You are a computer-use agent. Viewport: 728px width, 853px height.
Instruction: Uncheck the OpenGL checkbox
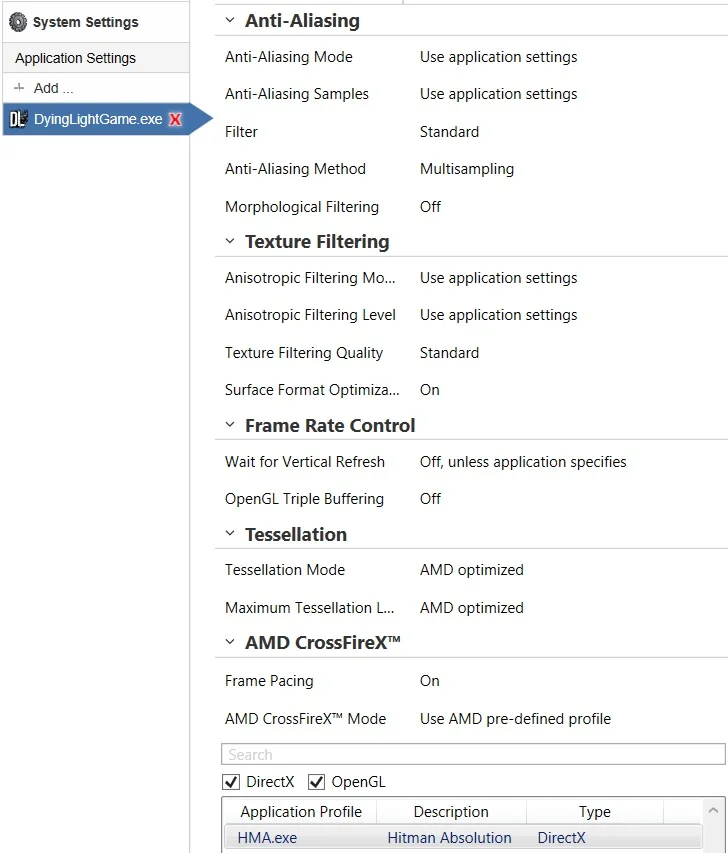point(317,782)
